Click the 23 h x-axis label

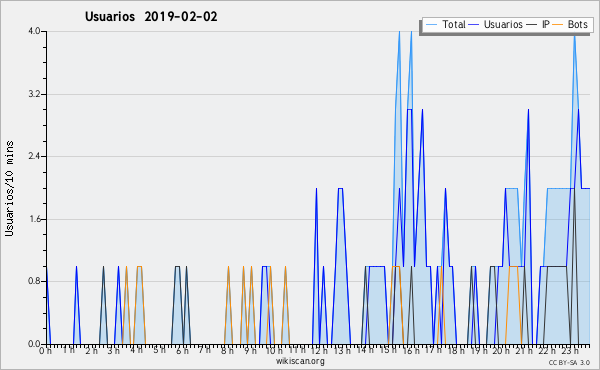[569, 351]
